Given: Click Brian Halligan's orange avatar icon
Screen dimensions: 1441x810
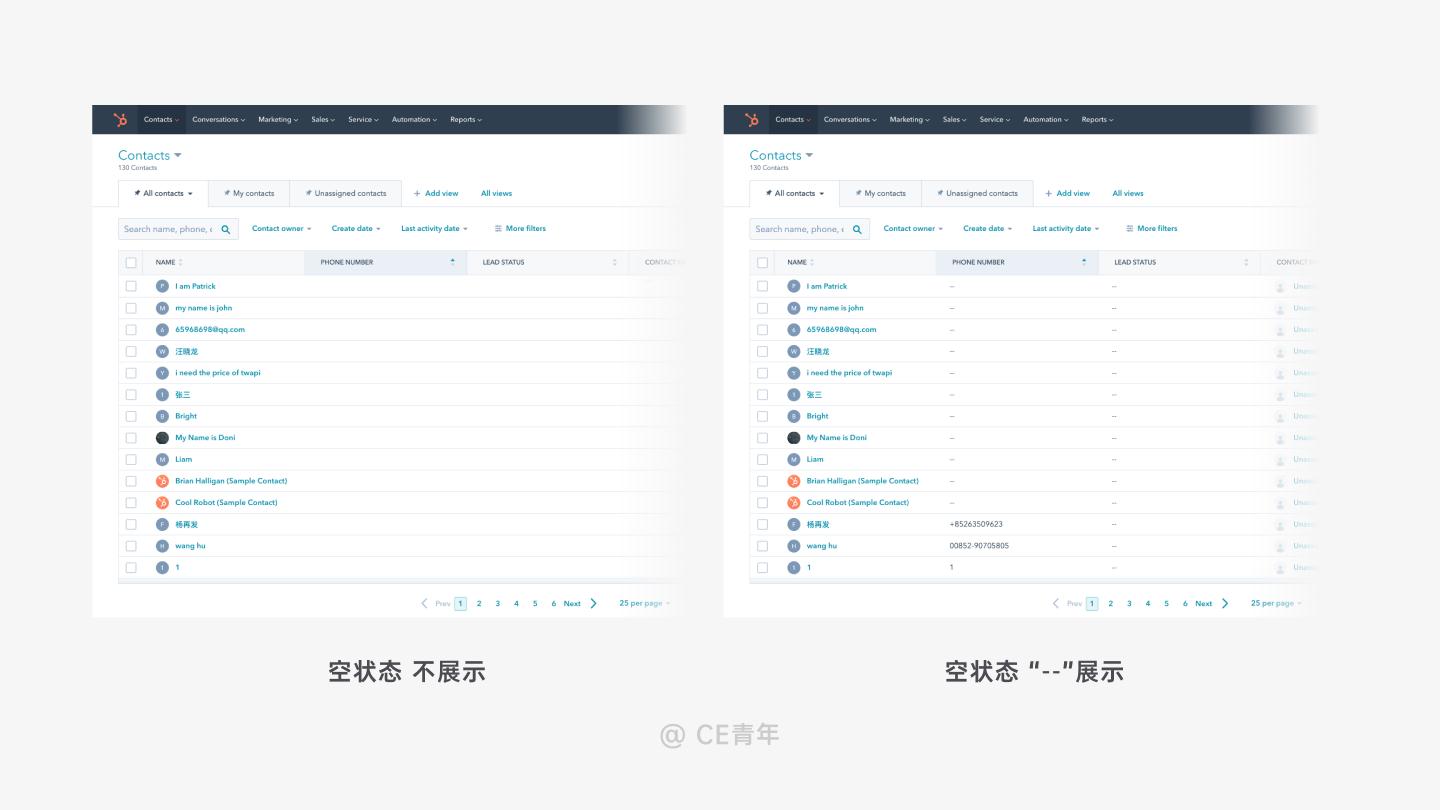Looking at the screenshot, I should [x=161, y=480].
